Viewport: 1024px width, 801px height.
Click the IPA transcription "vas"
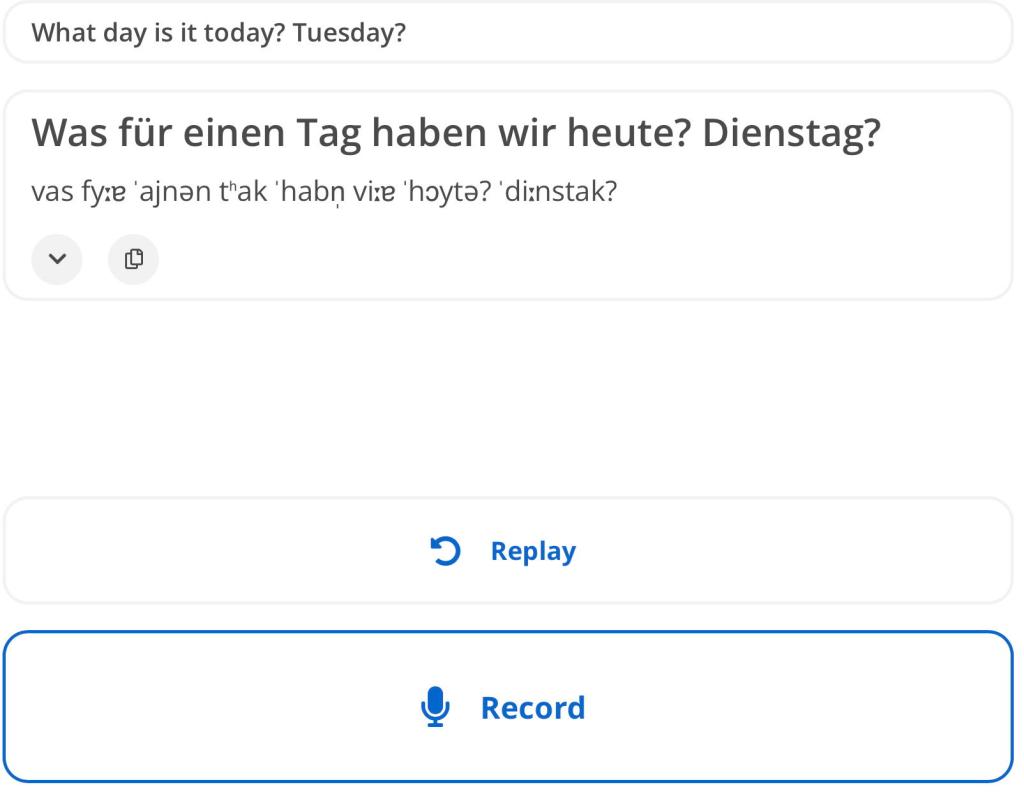(x=49, y=192)
